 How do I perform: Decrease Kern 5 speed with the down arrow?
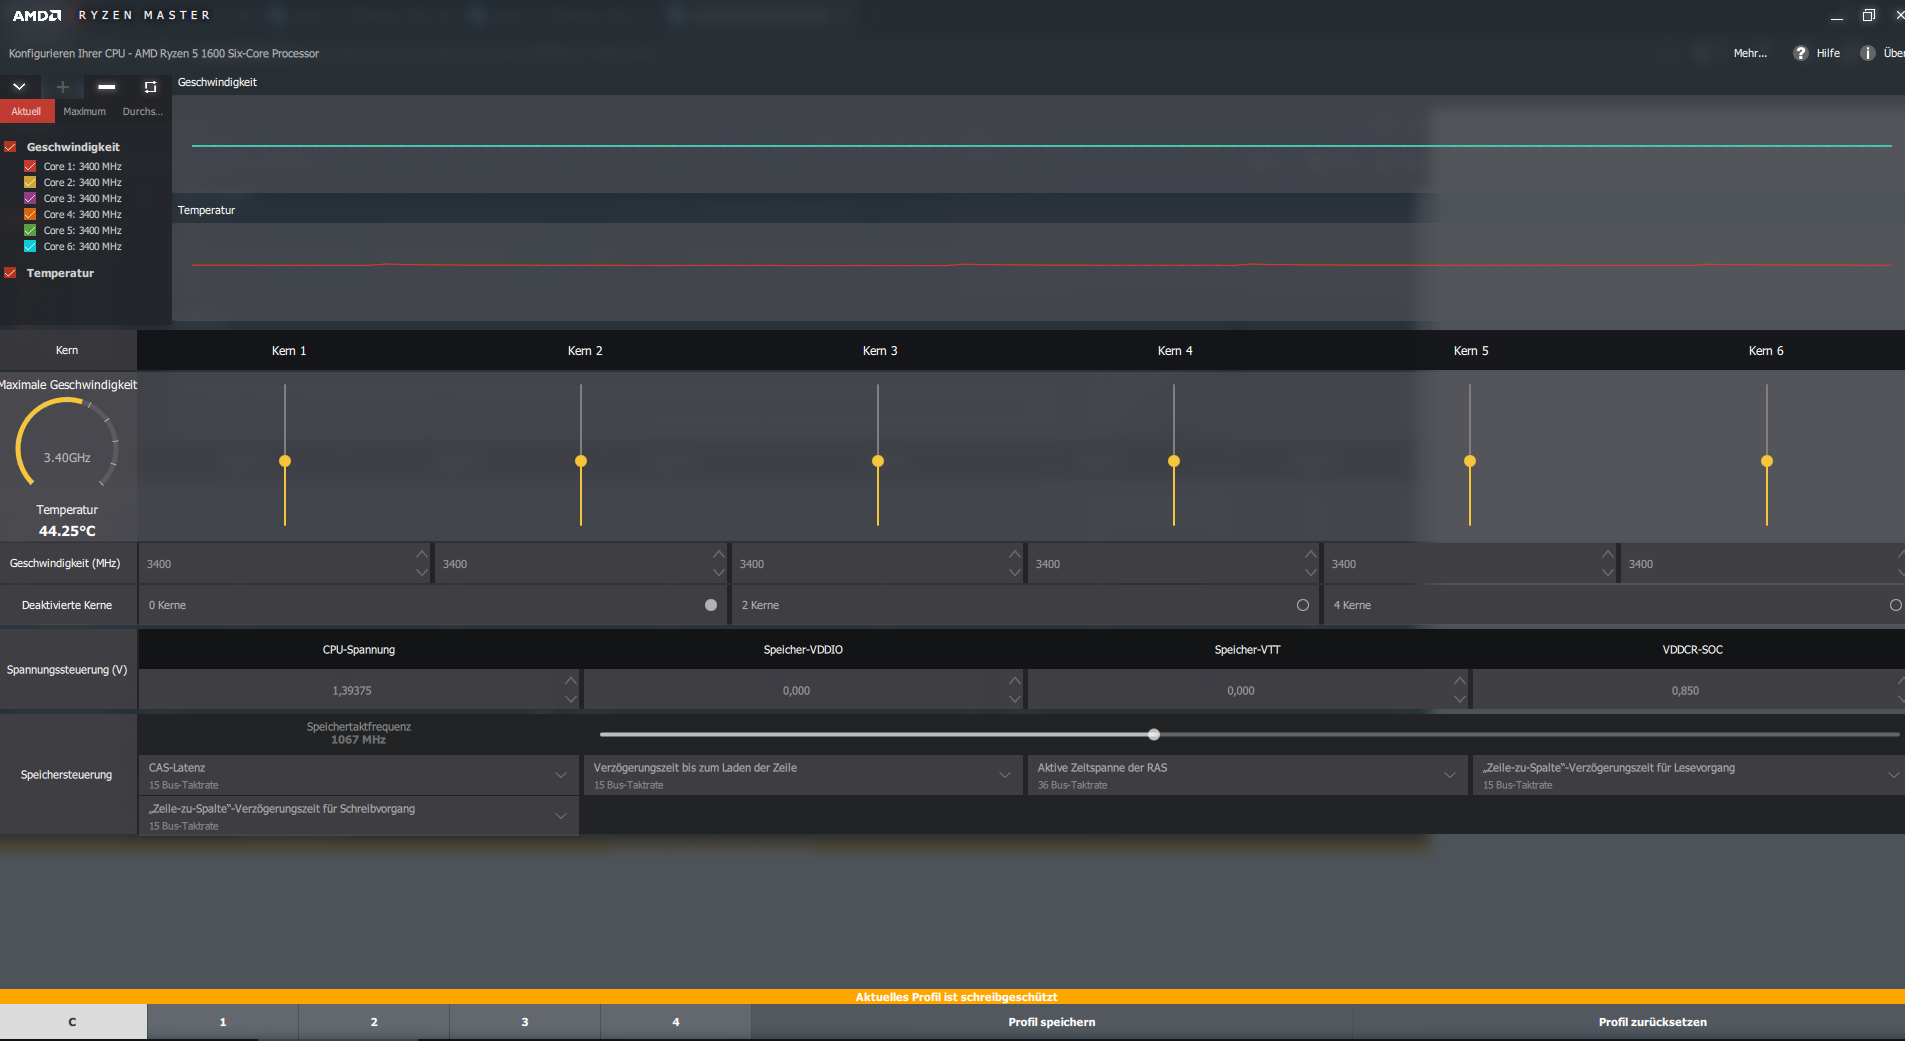click(x=1608, y=573)
